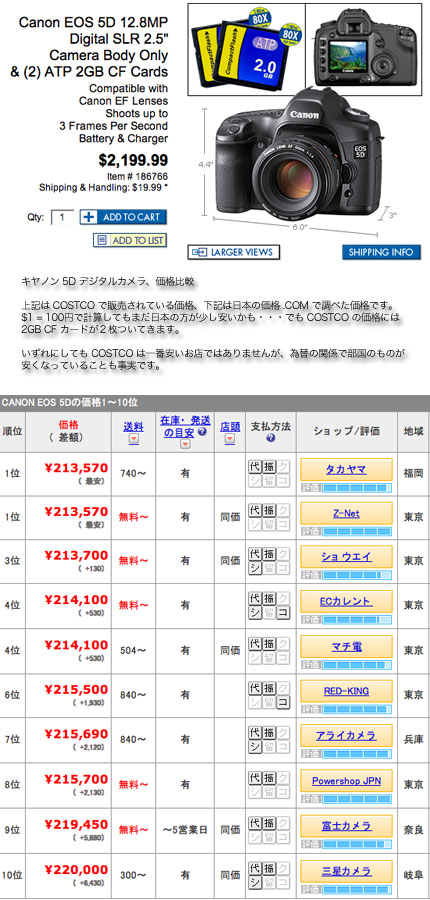Click the 代 payment icon in 富士カメラ row
430x900 pixels.
pyautogui.click(x=255, y=824)
